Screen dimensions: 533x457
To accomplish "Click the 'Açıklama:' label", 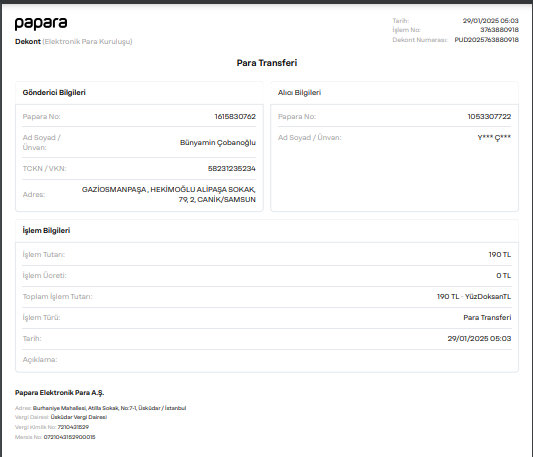I will [40, 360].
